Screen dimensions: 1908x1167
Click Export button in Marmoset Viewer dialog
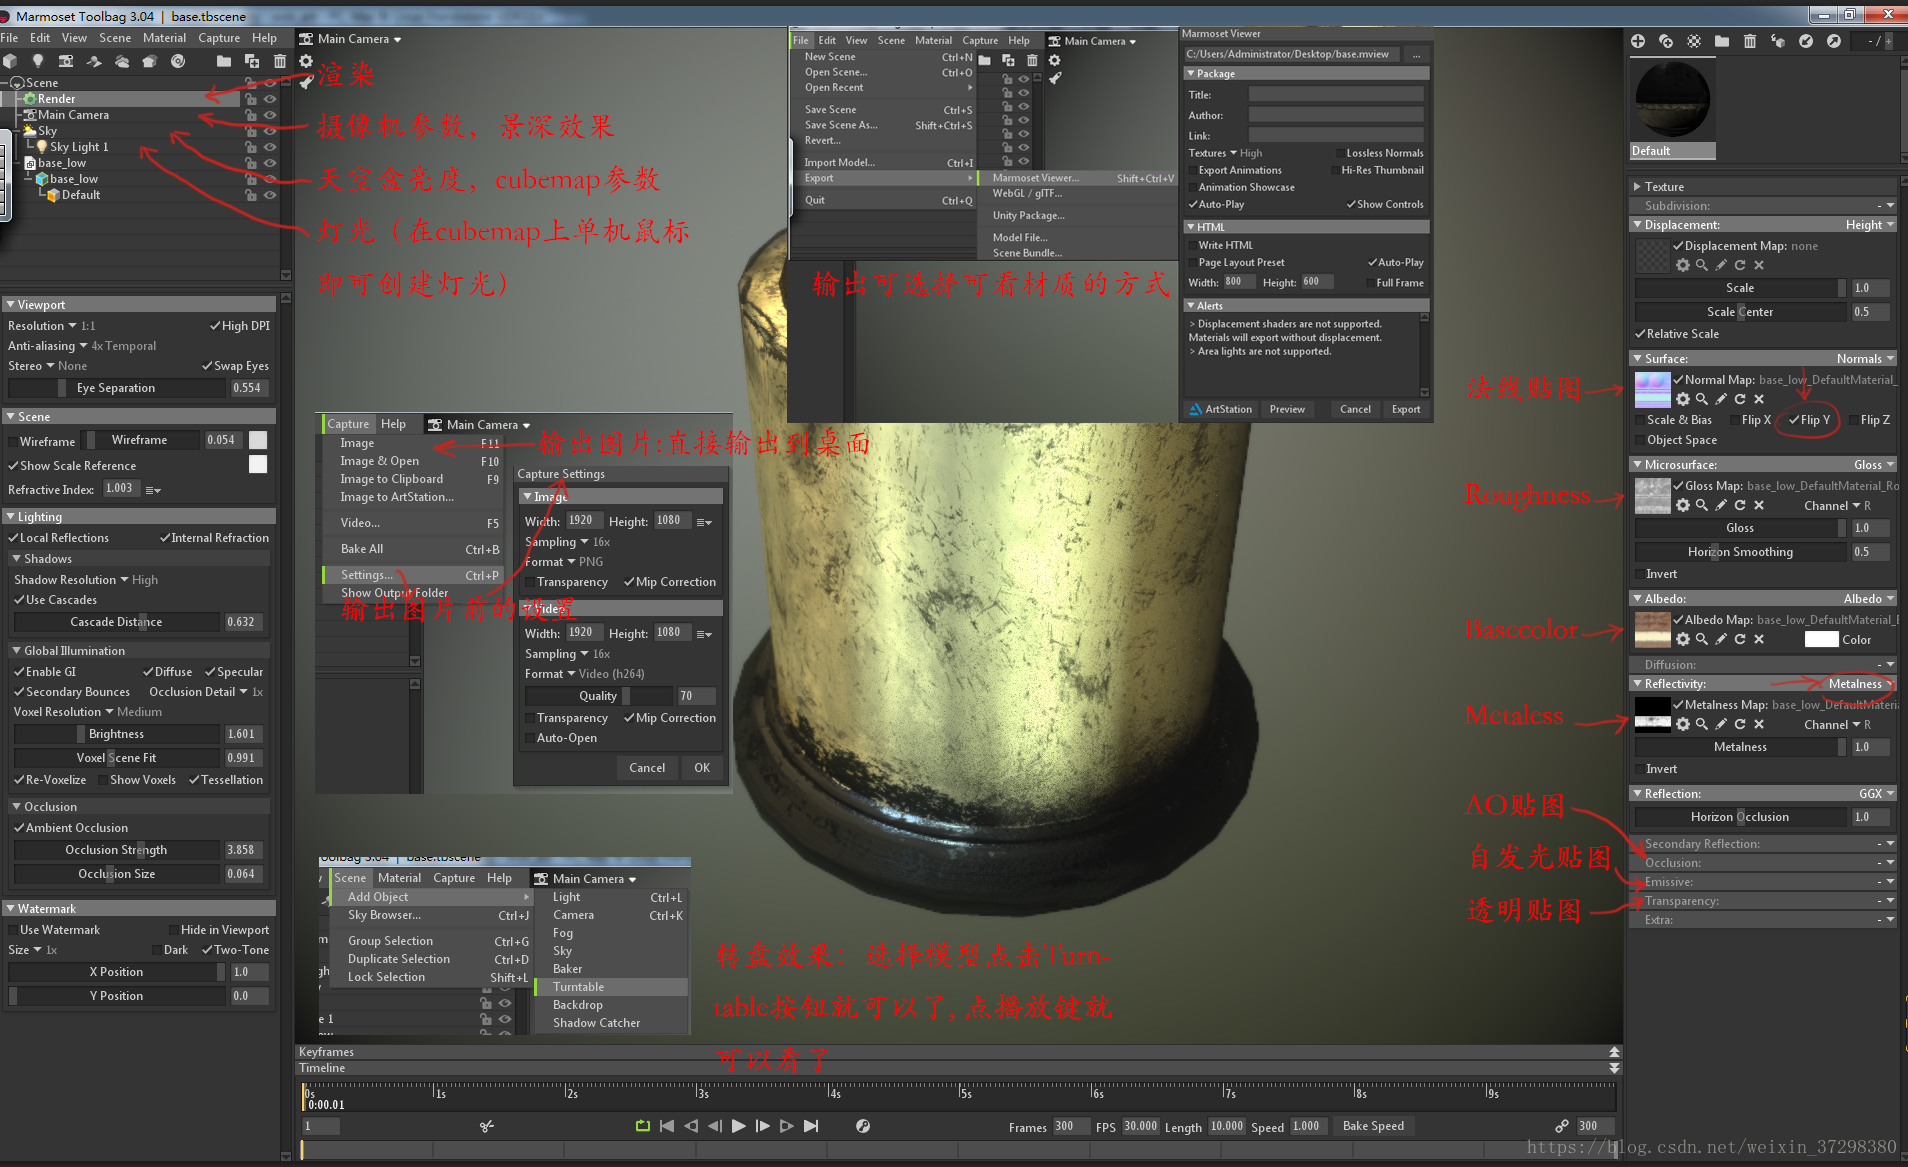[x=1406, y=409]
